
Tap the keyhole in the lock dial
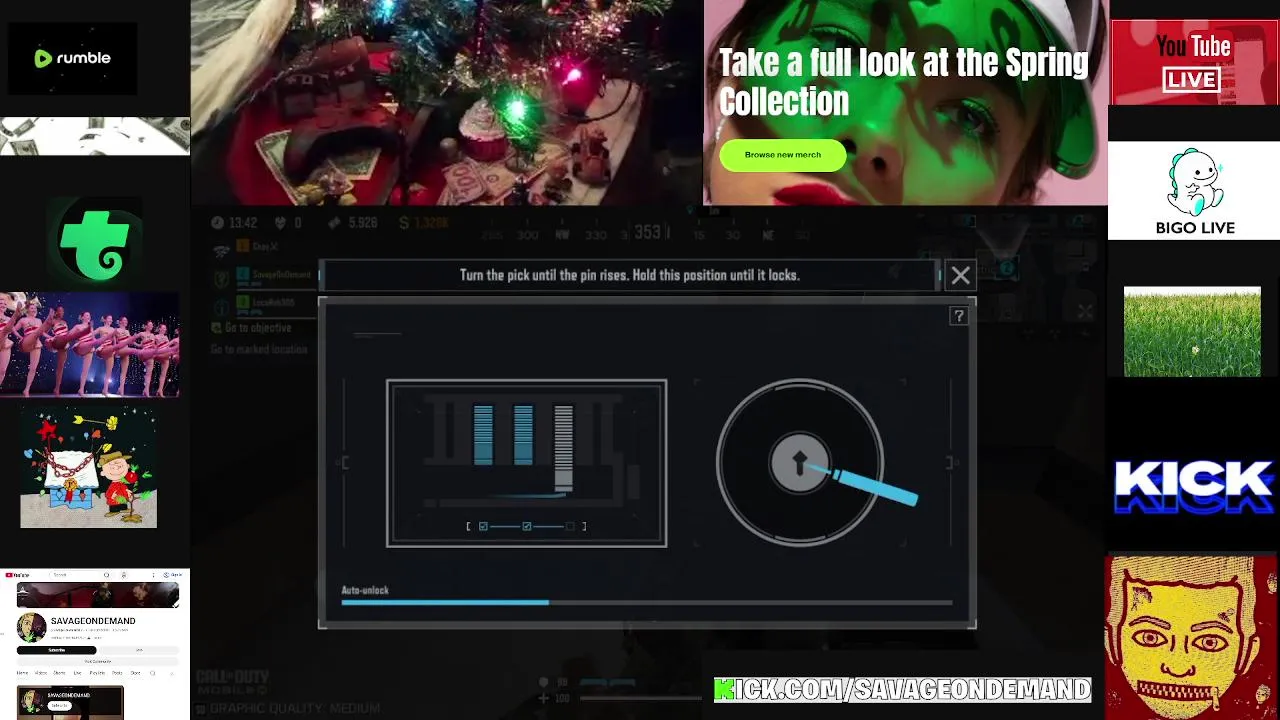[800, 463]
